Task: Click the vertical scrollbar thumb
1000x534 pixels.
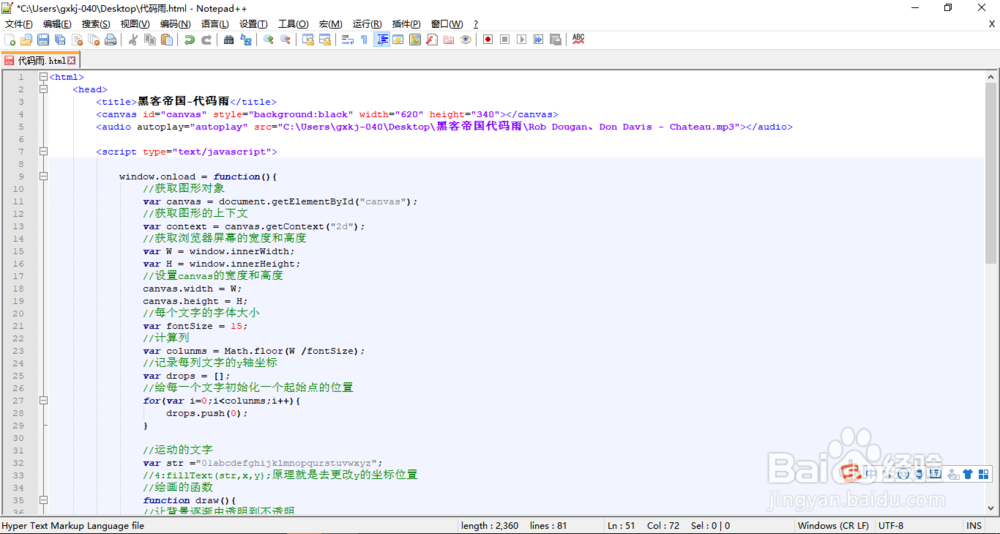Action: tap(990, 172)
